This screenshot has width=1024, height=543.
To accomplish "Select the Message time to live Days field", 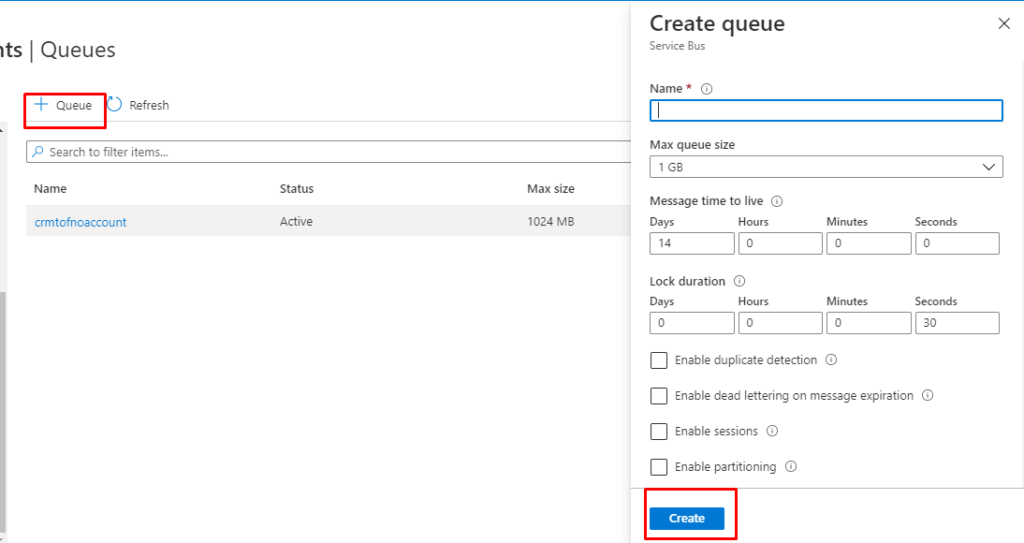I will tap(692, 243).
